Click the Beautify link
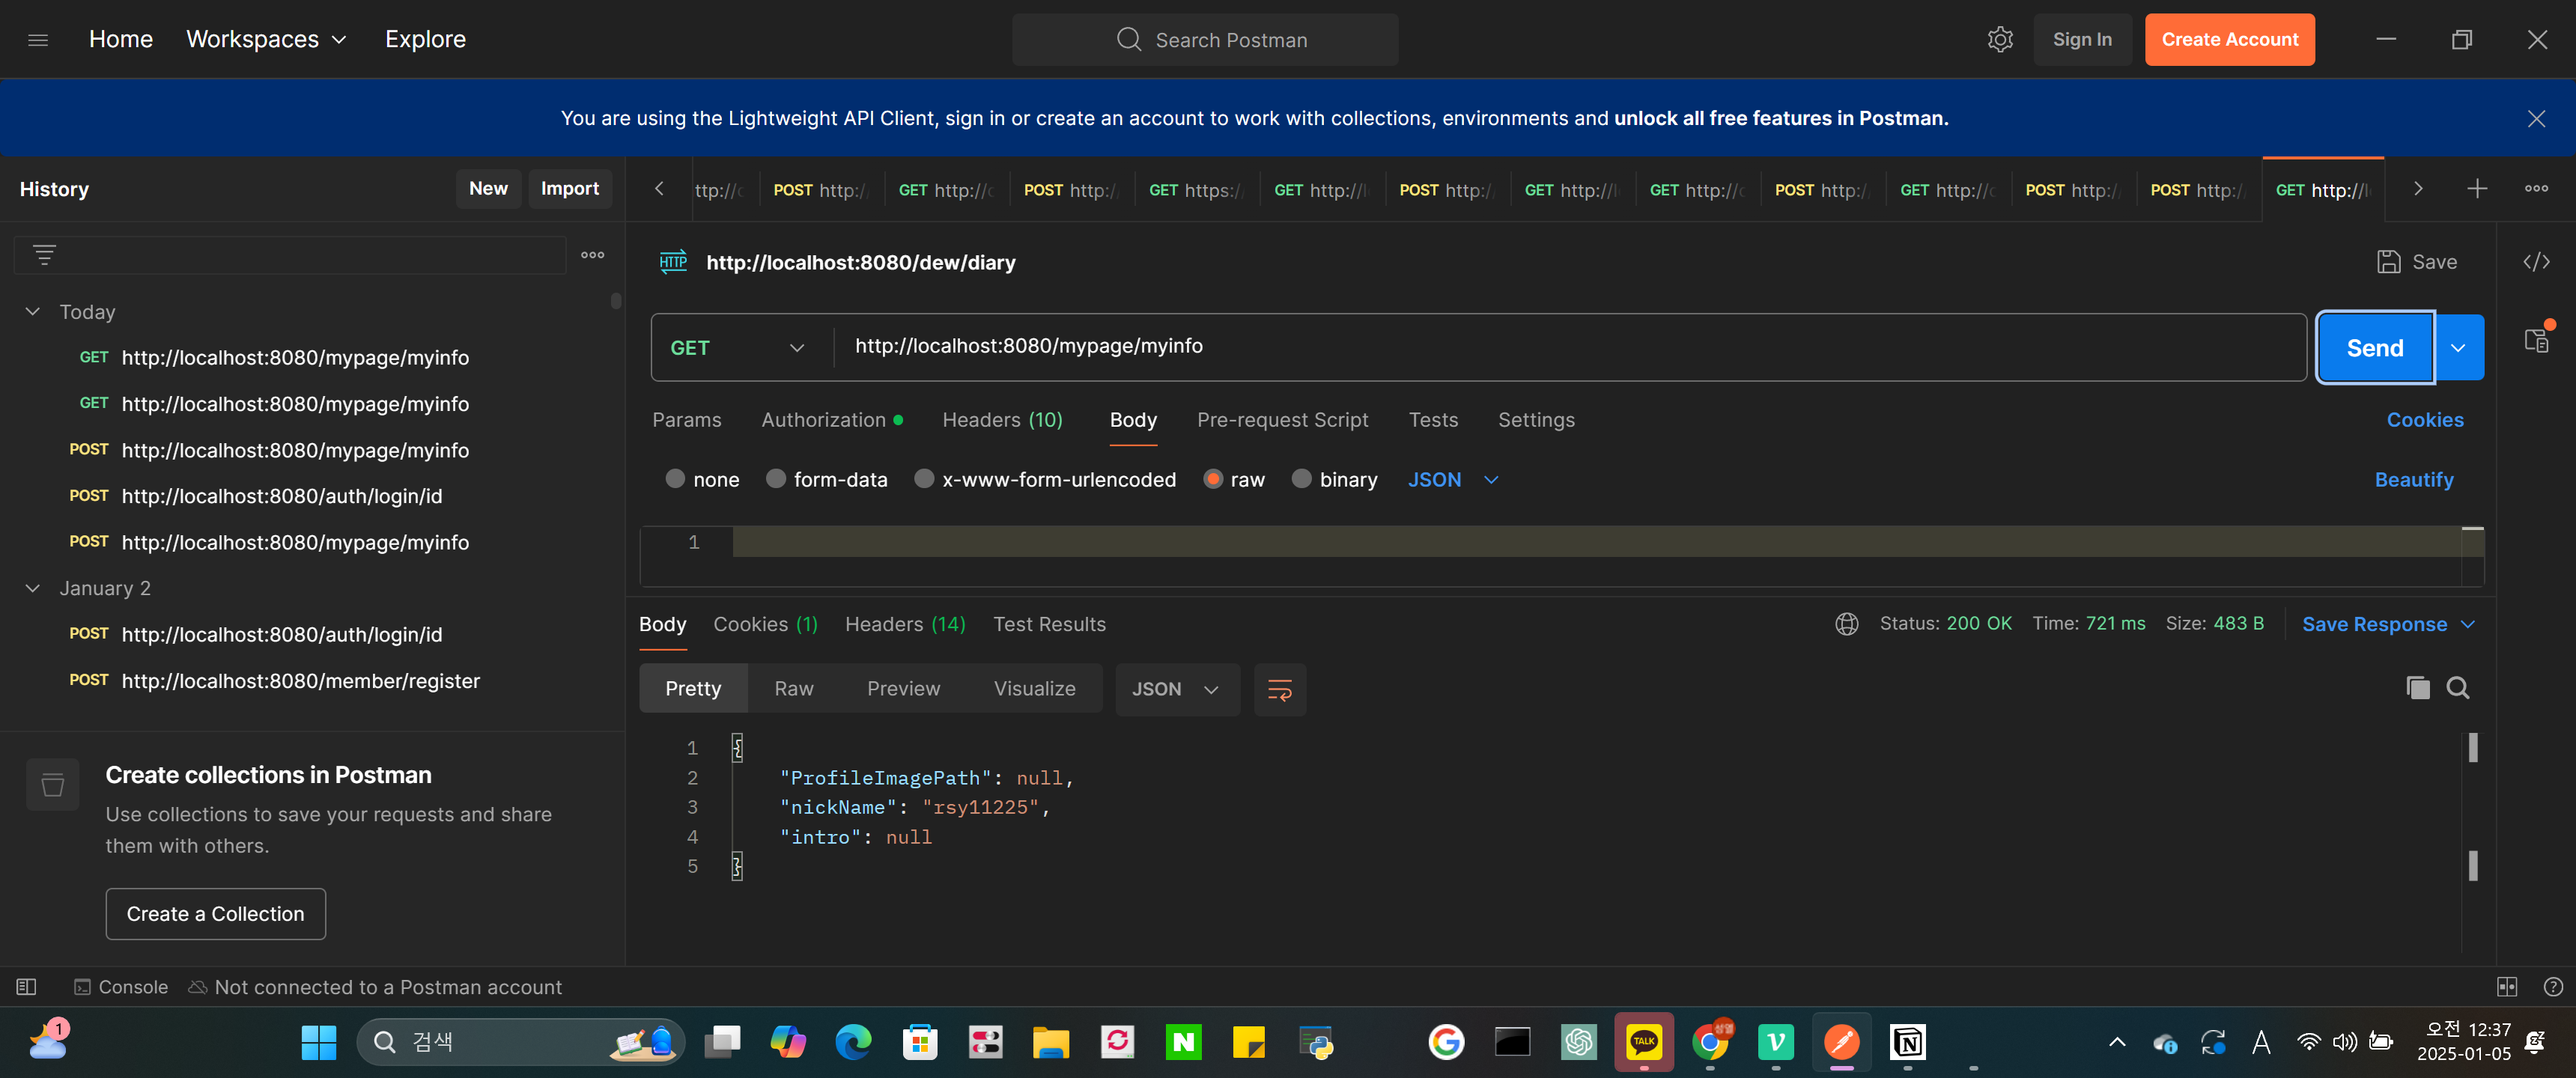The height and width of the screenshot is (1078, 2576). click(2413, 480)
